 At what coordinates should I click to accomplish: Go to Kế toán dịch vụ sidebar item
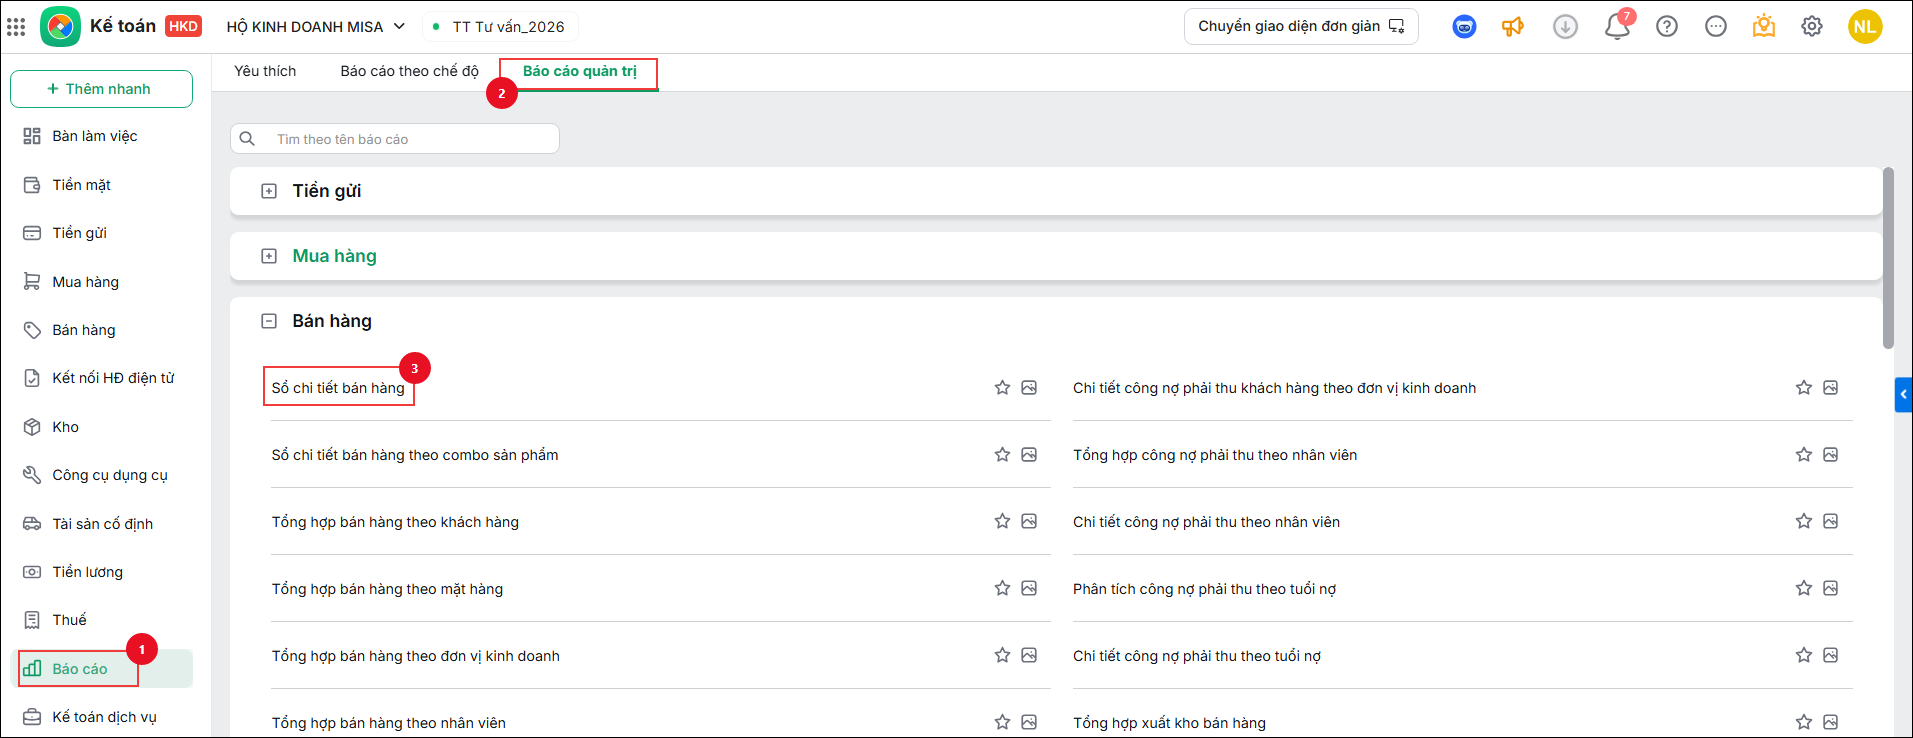[101, 717]
